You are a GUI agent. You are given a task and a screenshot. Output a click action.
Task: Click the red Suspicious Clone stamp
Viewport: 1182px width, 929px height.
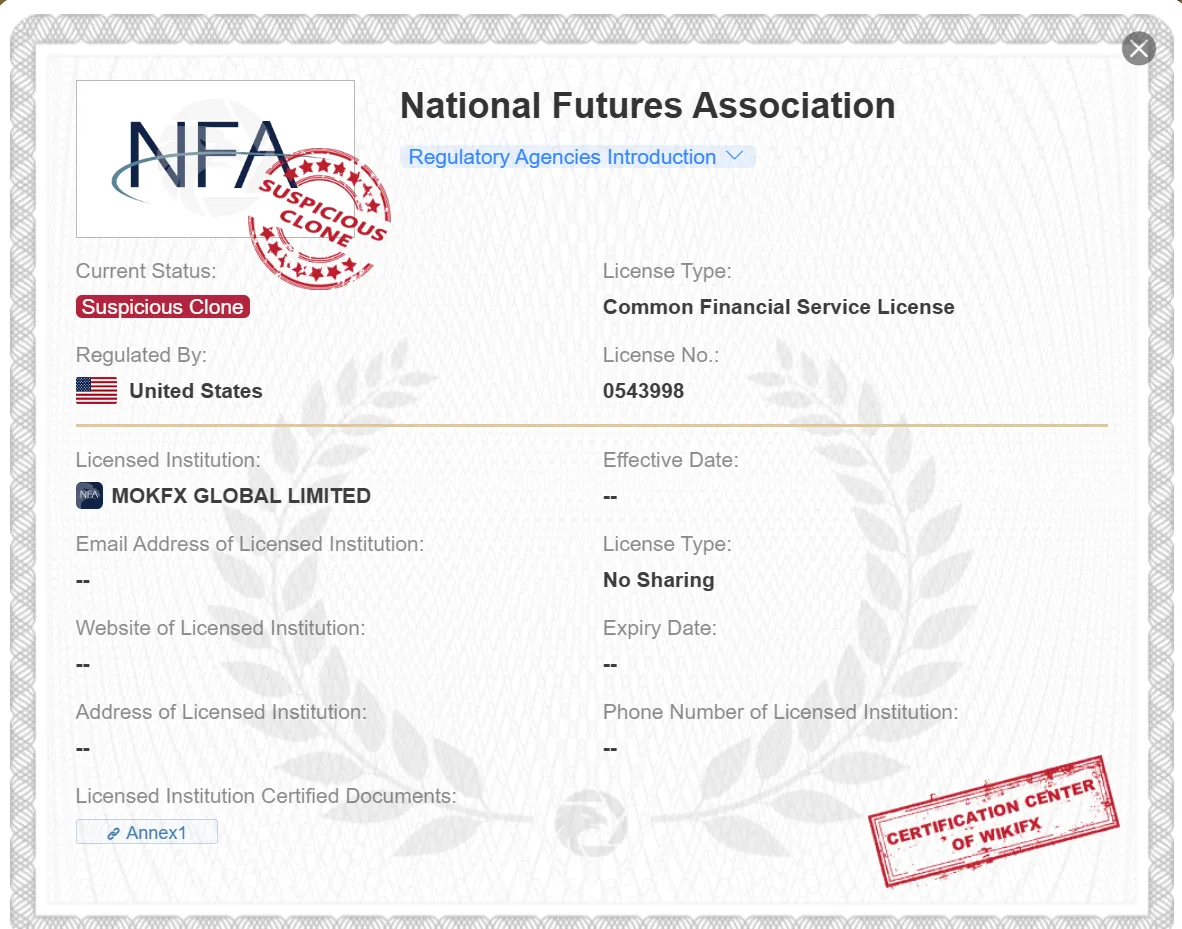[320, 218]
